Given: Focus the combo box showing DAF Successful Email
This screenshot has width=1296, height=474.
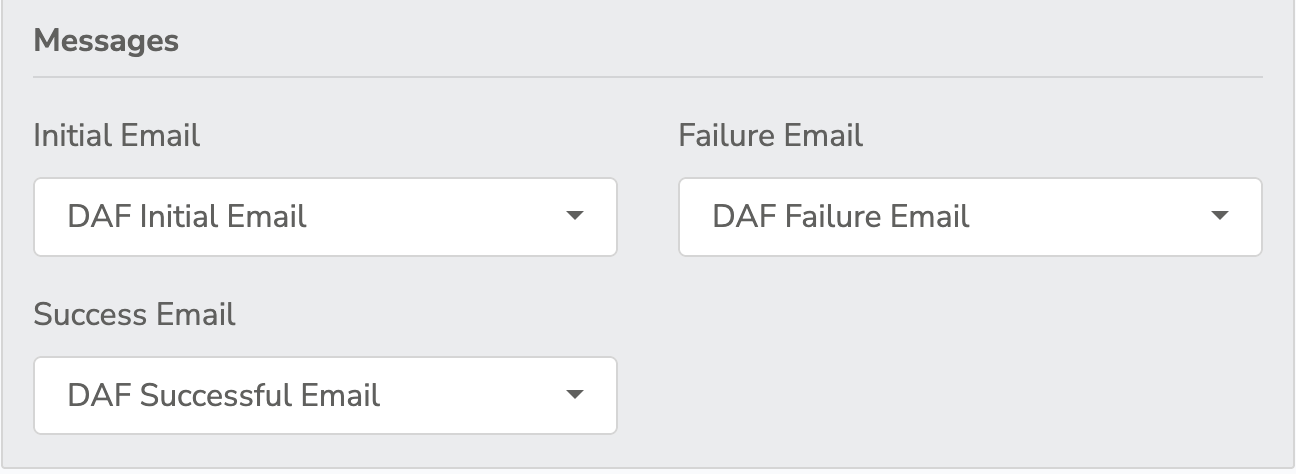Looking at the screenshot, I should 325,396.
